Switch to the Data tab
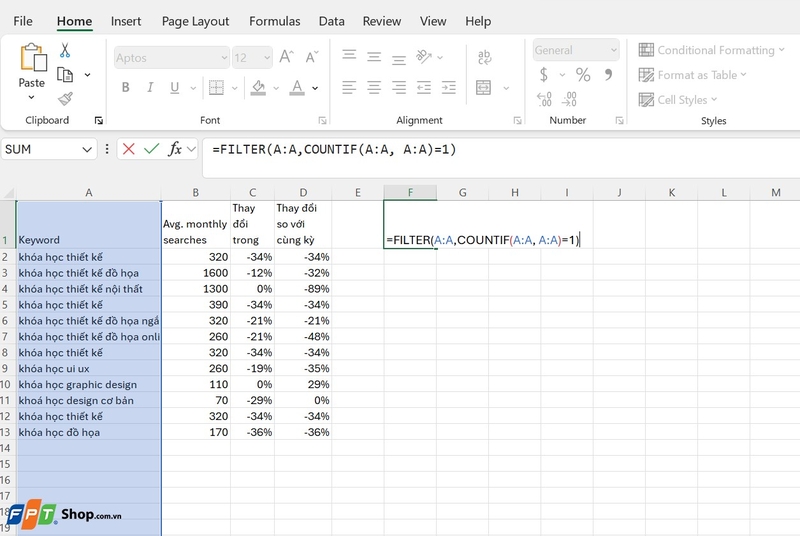Image resolution: width=800 pixels, height=536 pixels. click(332, 21)
